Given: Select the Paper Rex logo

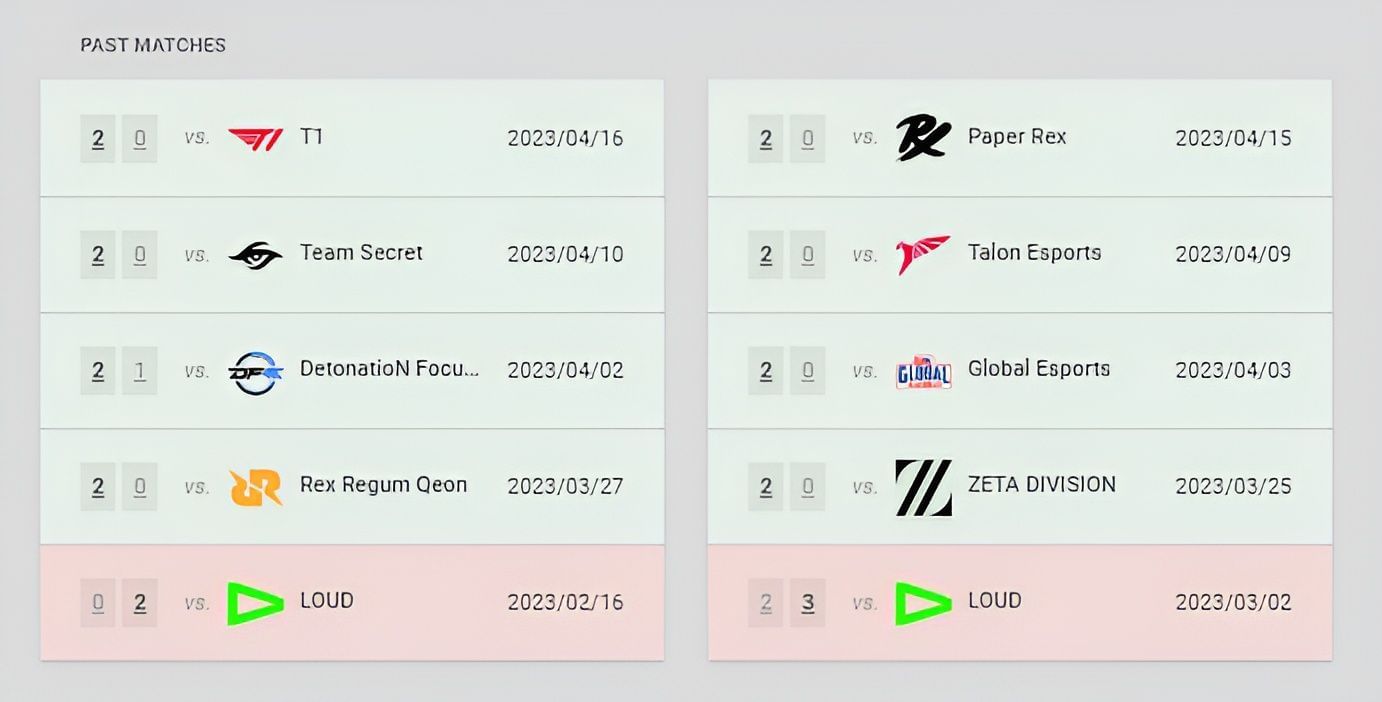Looking at the screenshot, I should point(922,136).
